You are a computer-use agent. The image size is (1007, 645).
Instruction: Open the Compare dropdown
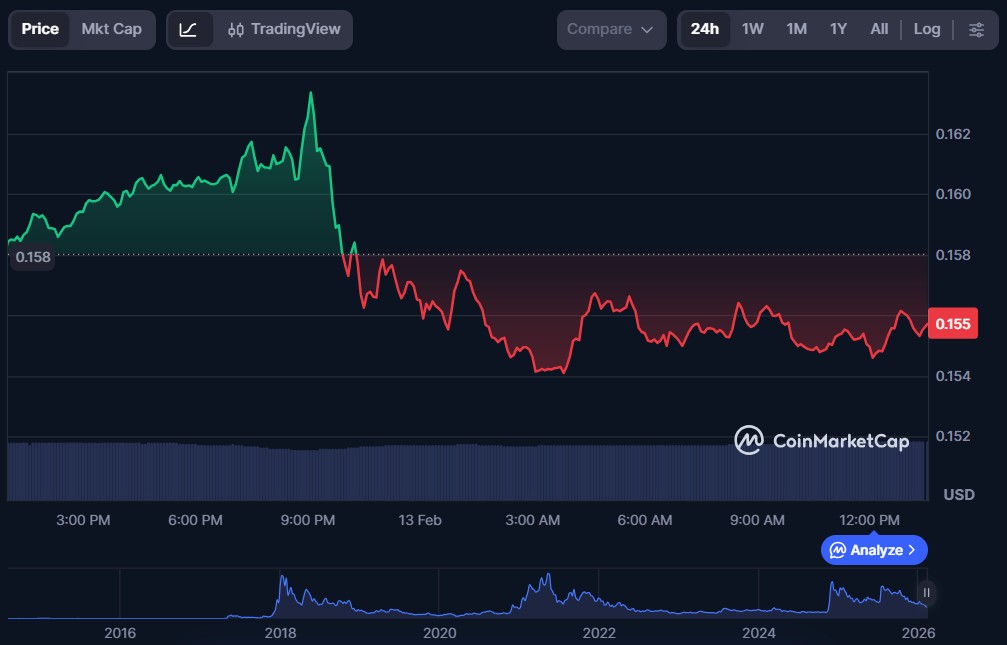[611, 29]
